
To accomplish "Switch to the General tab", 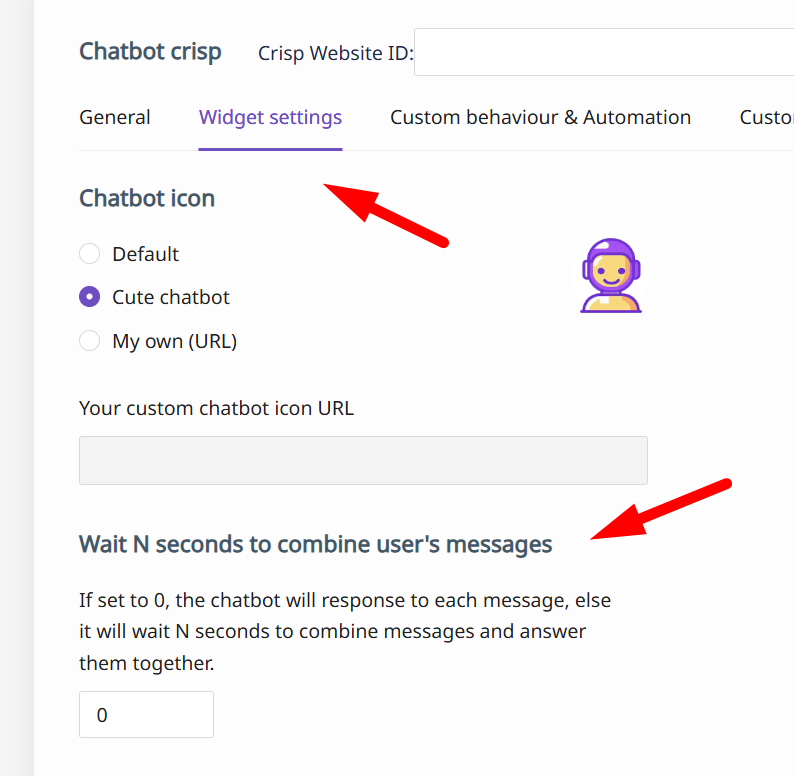I will click(x=115, y=117).
